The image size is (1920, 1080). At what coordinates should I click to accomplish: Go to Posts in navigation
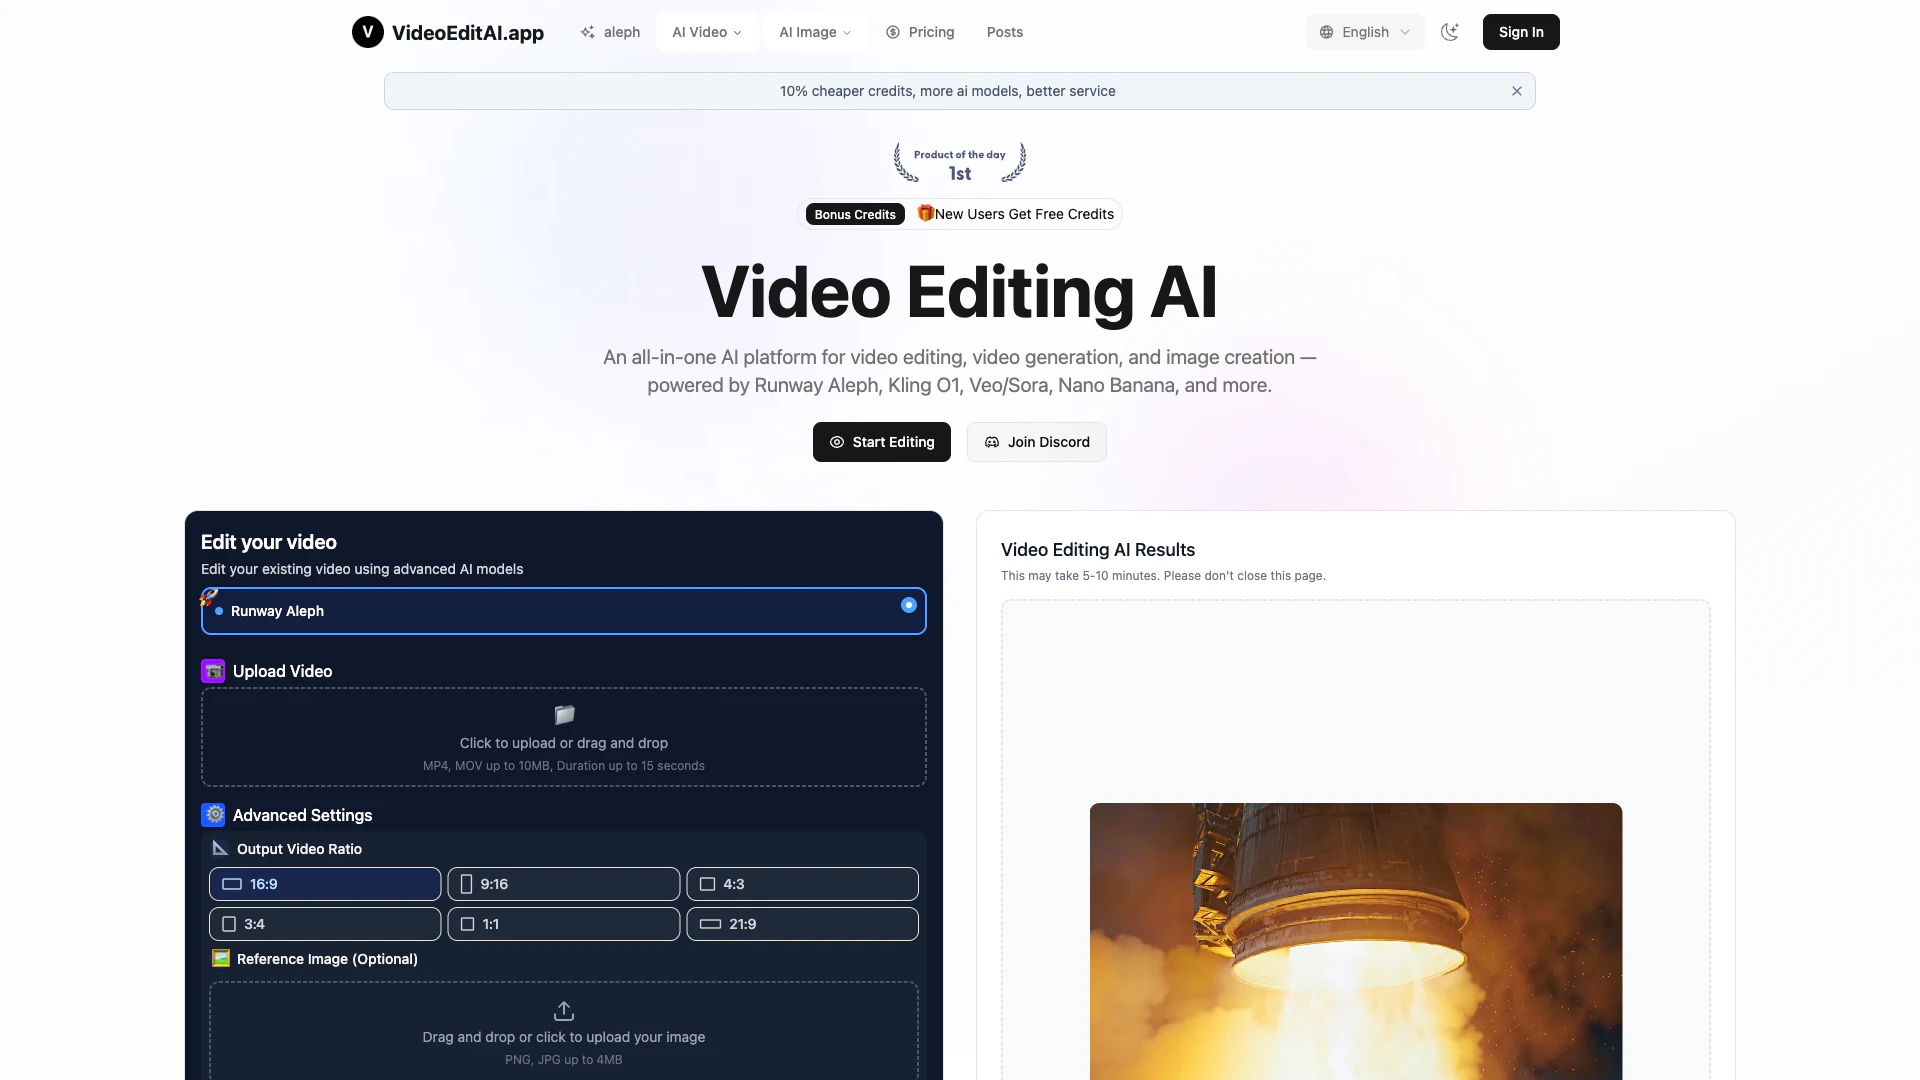coord(1004,32)
